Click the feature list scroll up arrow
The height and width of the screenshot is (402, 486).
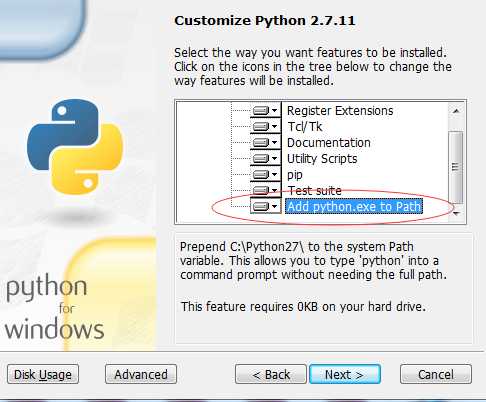click(456, 111)
